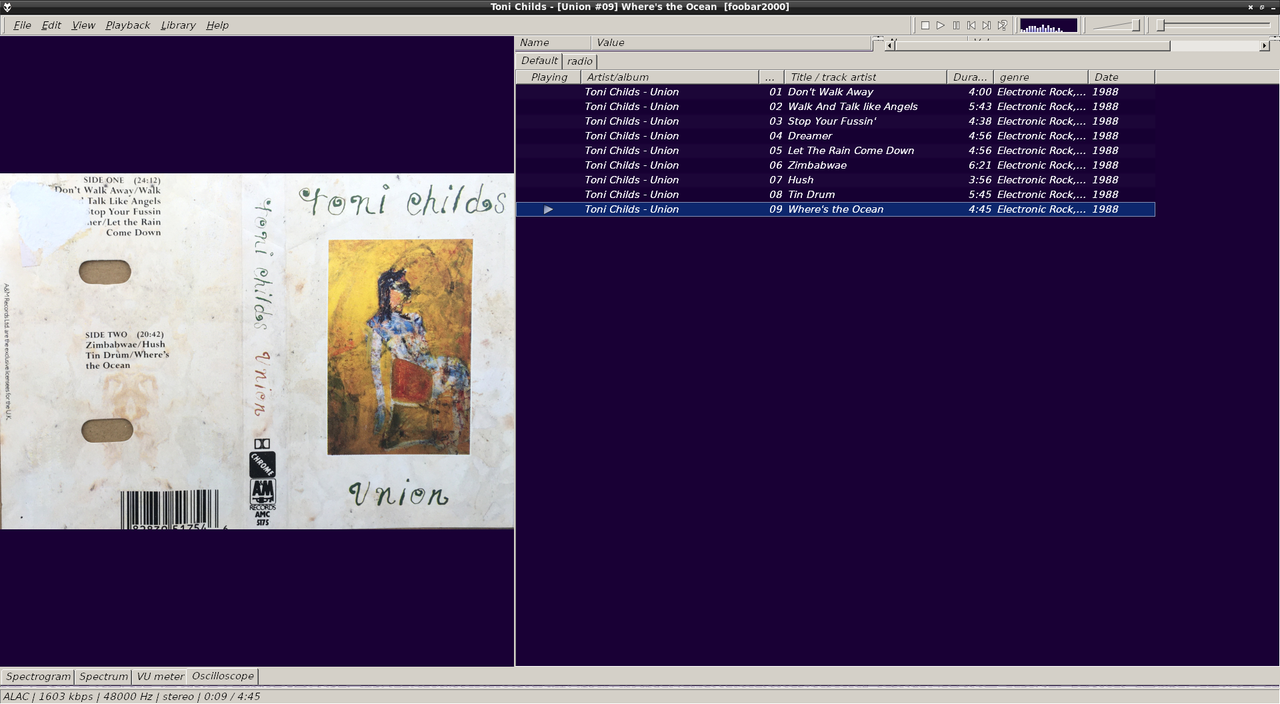1280x704 pixels.
Task: Sort by Duration column header
Action: point(970,77)
